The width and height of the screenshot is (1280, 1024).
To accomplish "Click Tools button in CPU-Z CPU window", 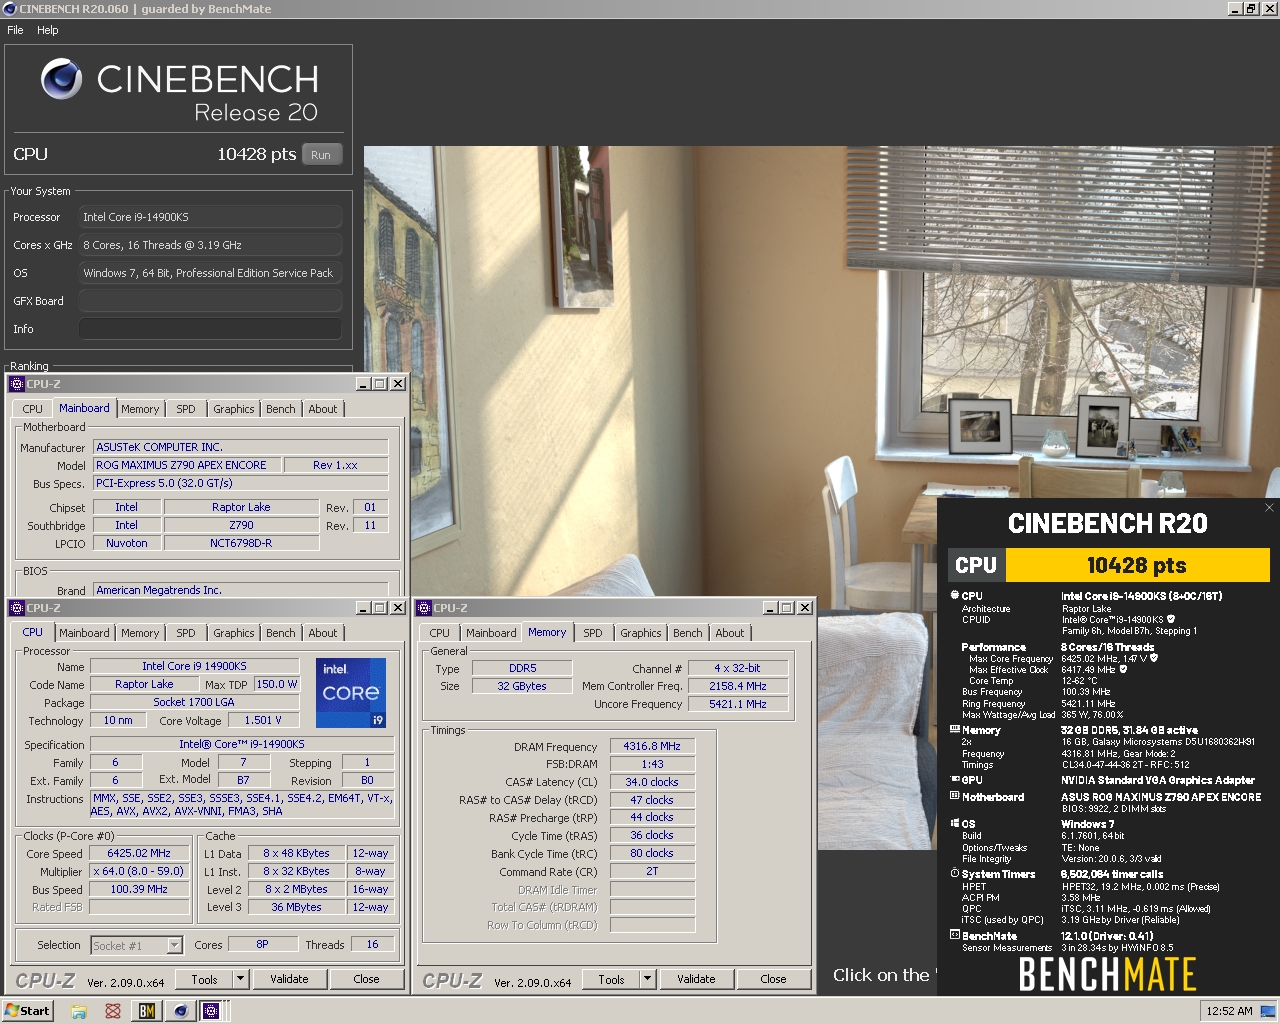I will [x=204, y=979].
